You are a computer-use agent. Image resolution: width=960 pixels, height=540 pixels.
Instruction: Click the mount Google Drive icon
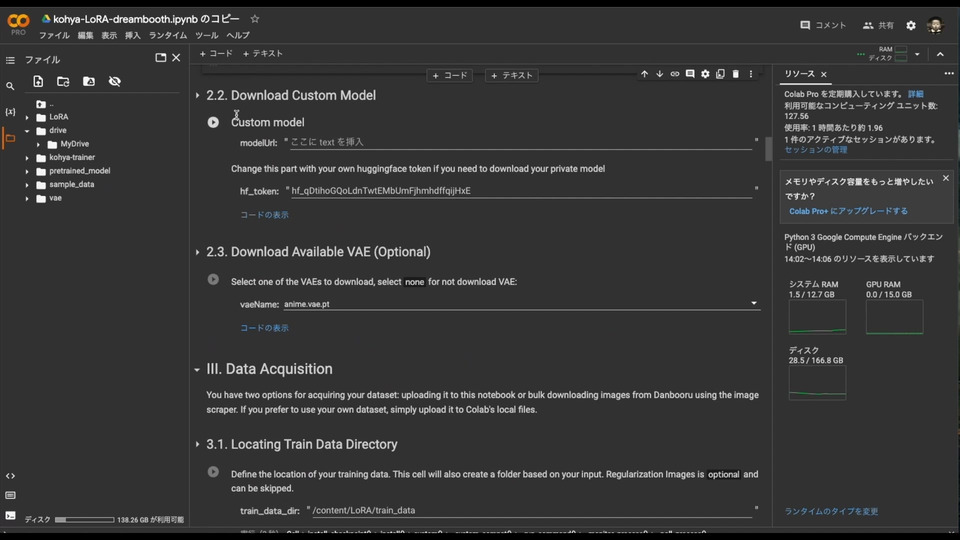(x=89, y=81)
